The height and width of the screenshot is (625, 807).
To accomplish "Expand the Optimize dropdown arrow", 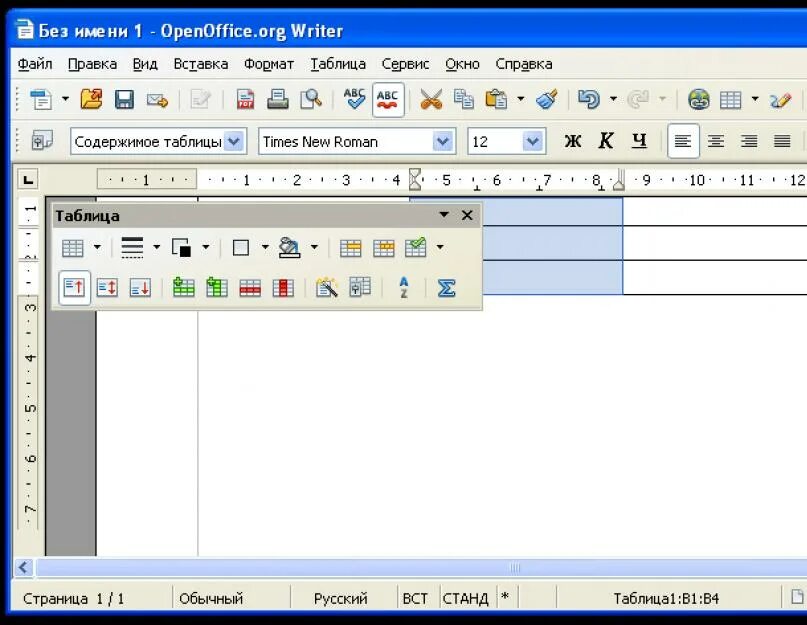I will coord(440,247).
